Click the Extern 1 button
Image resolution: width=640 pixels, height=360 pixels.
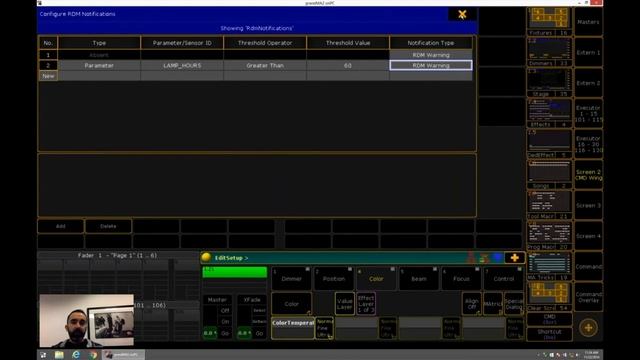point(588,52)
